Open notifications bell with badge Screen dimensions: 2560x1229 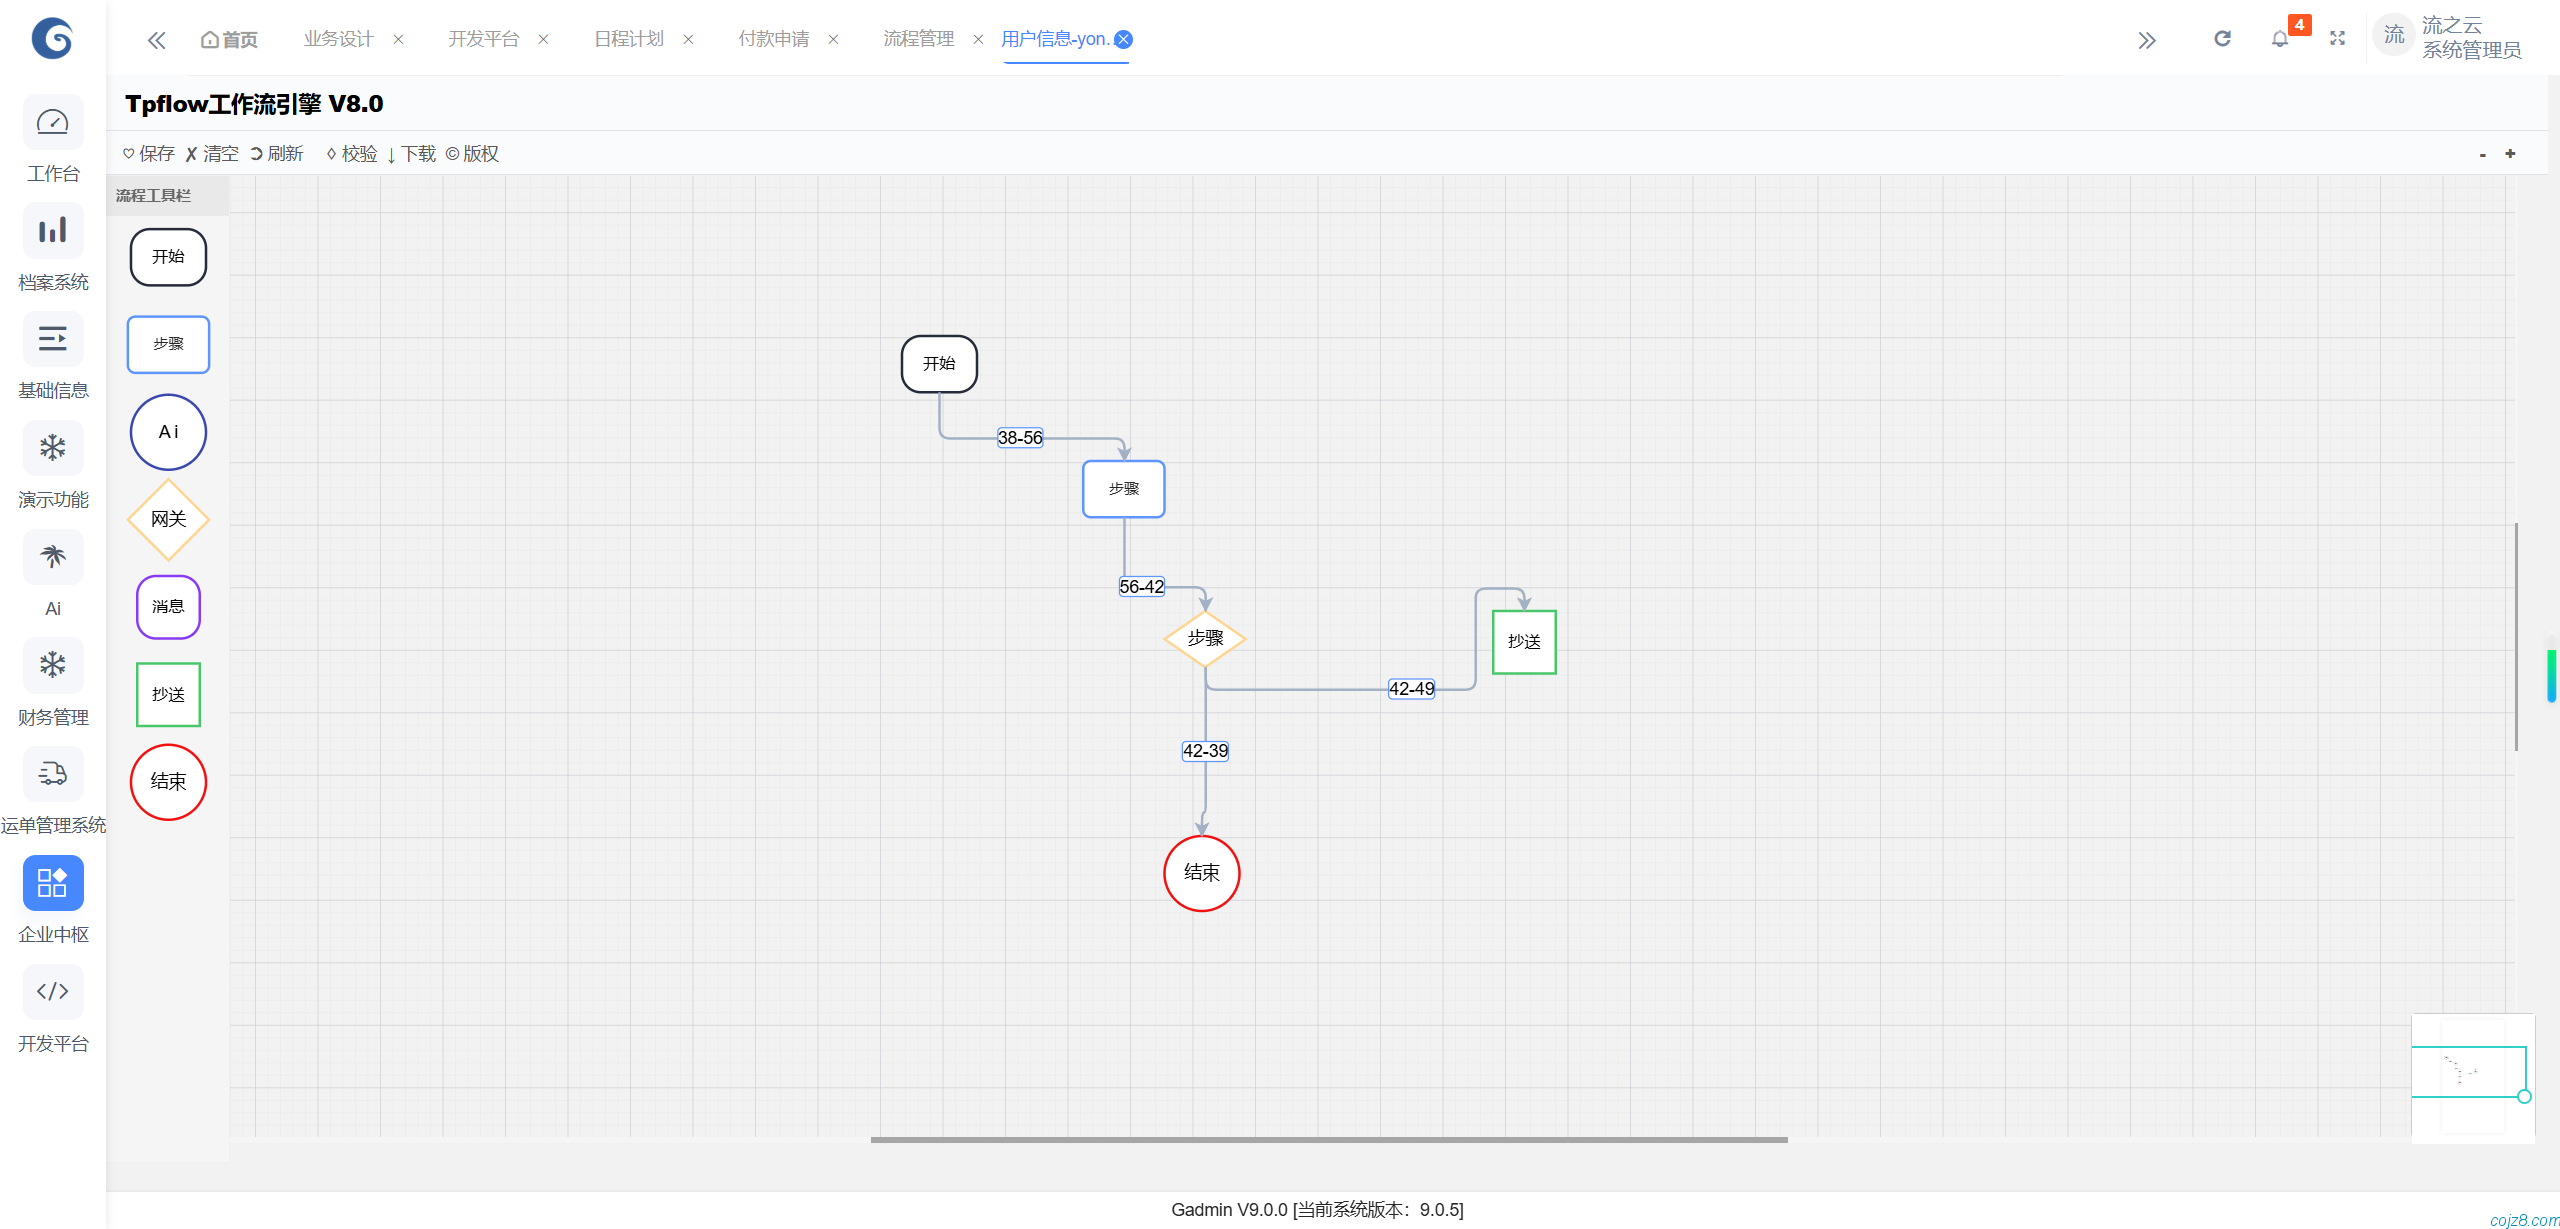[2279, 39]
